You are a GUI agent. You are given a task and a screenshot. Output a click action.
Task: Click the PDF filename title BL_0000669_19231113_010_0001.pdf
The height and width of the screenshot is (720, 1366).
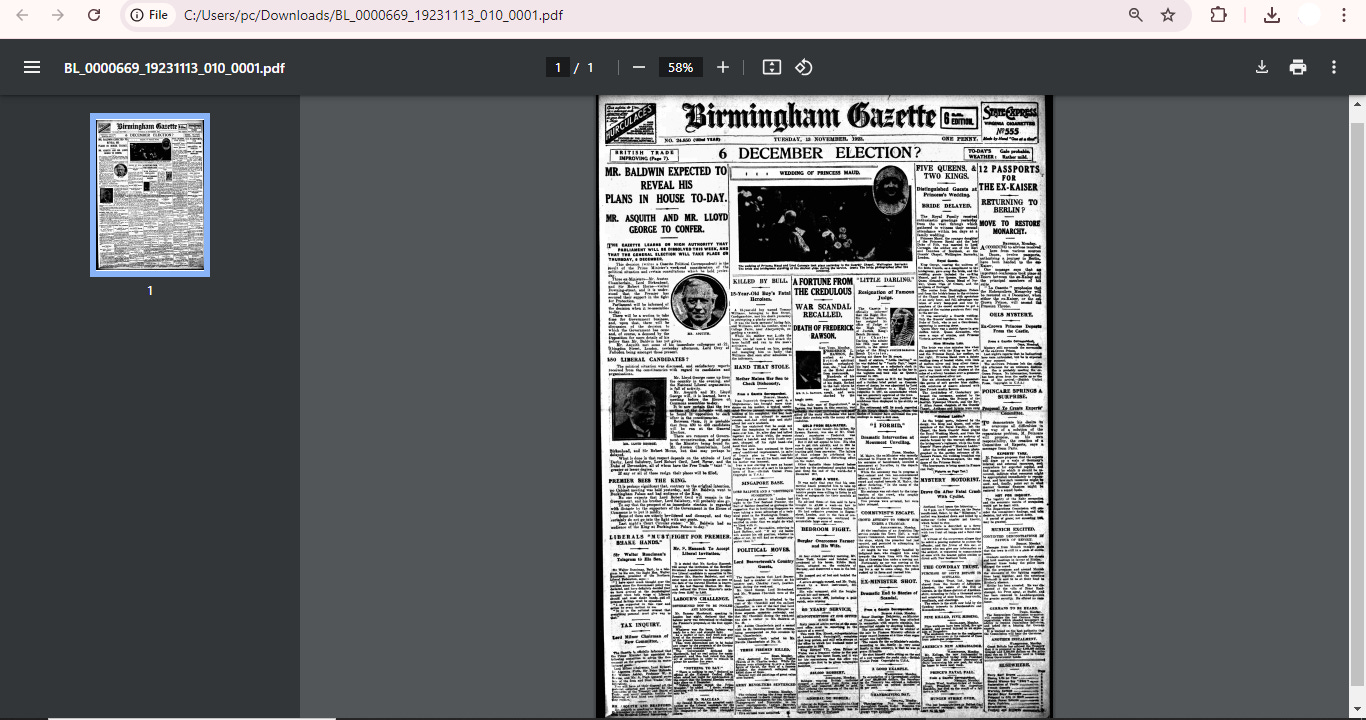click(174, 68)
